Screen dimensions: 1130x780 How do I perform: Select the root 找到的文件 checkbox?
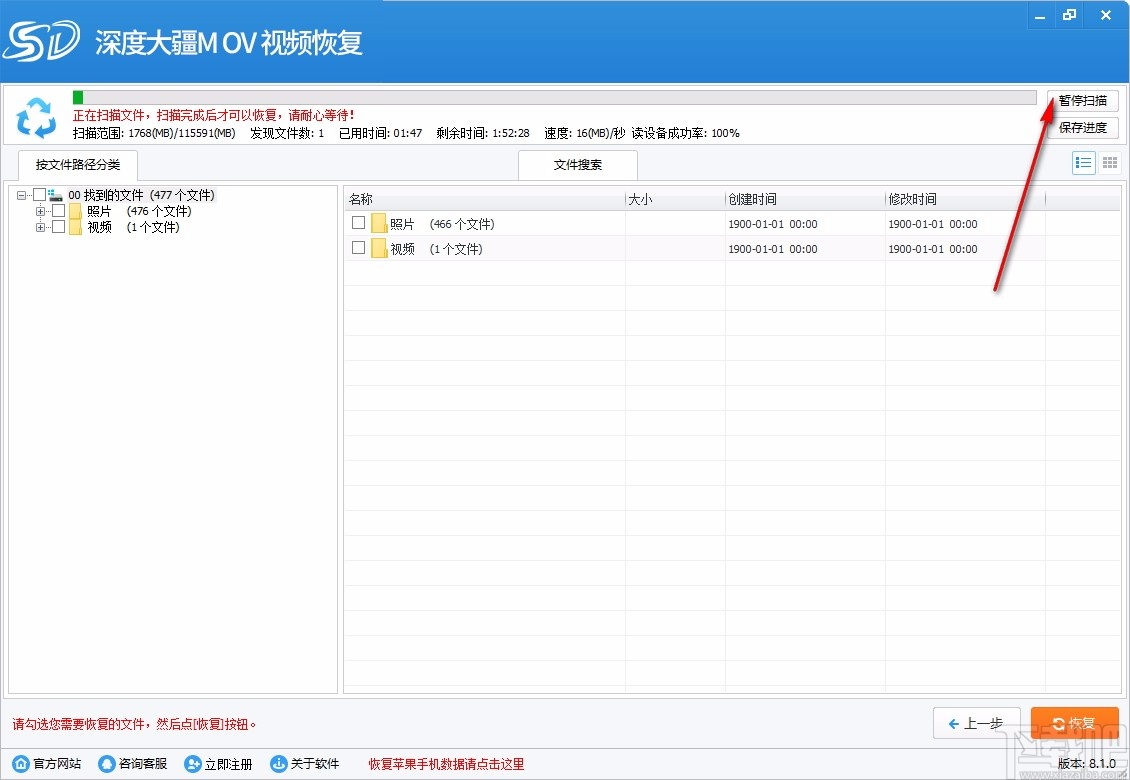(40, 194)
